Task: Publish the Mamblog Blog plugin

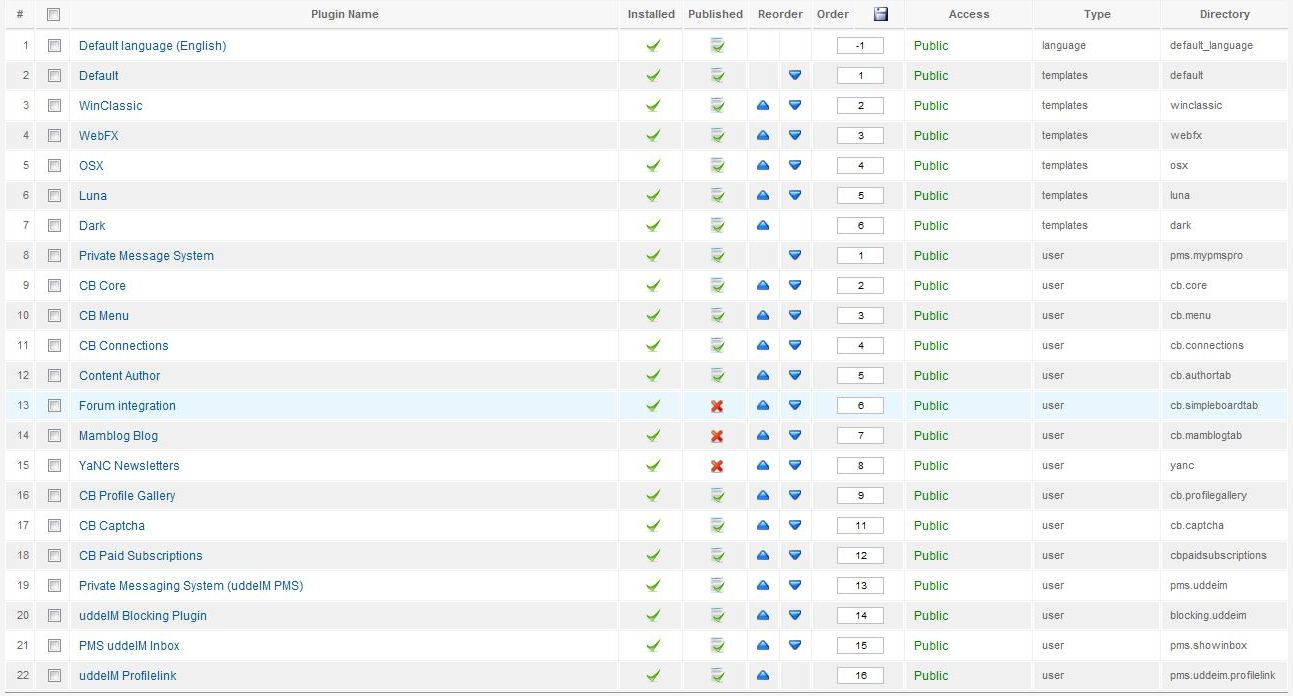Action: click(717, 436)
